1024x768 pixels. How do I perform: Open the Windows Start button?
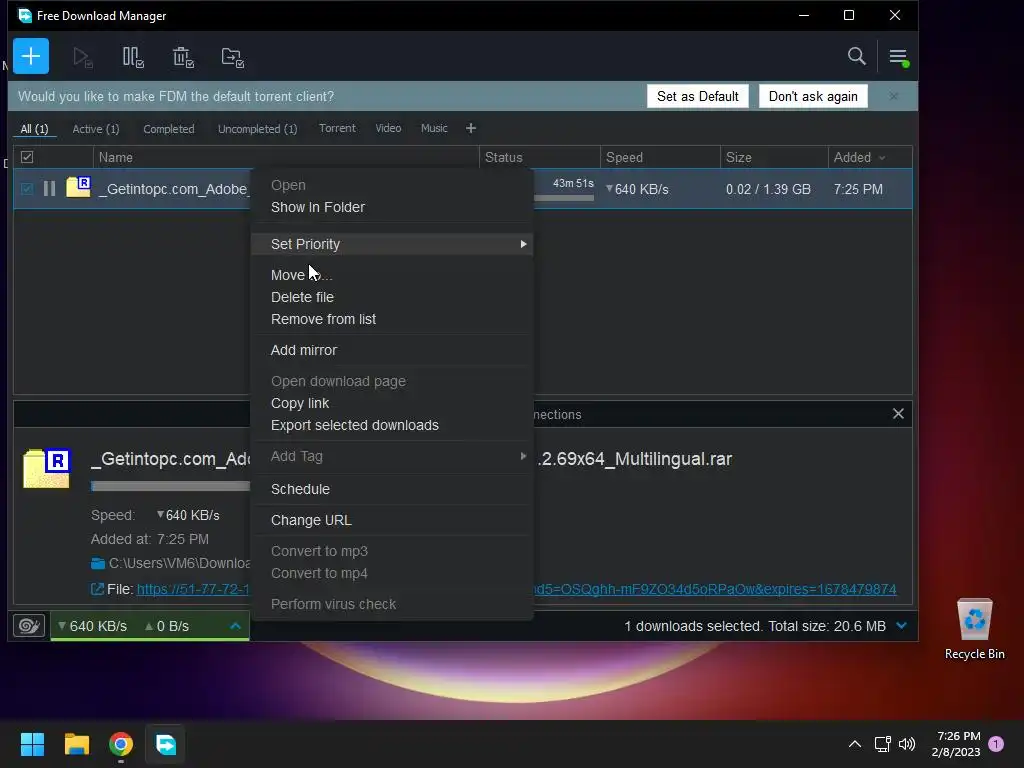pyautogui.click(x=32, y=744)
